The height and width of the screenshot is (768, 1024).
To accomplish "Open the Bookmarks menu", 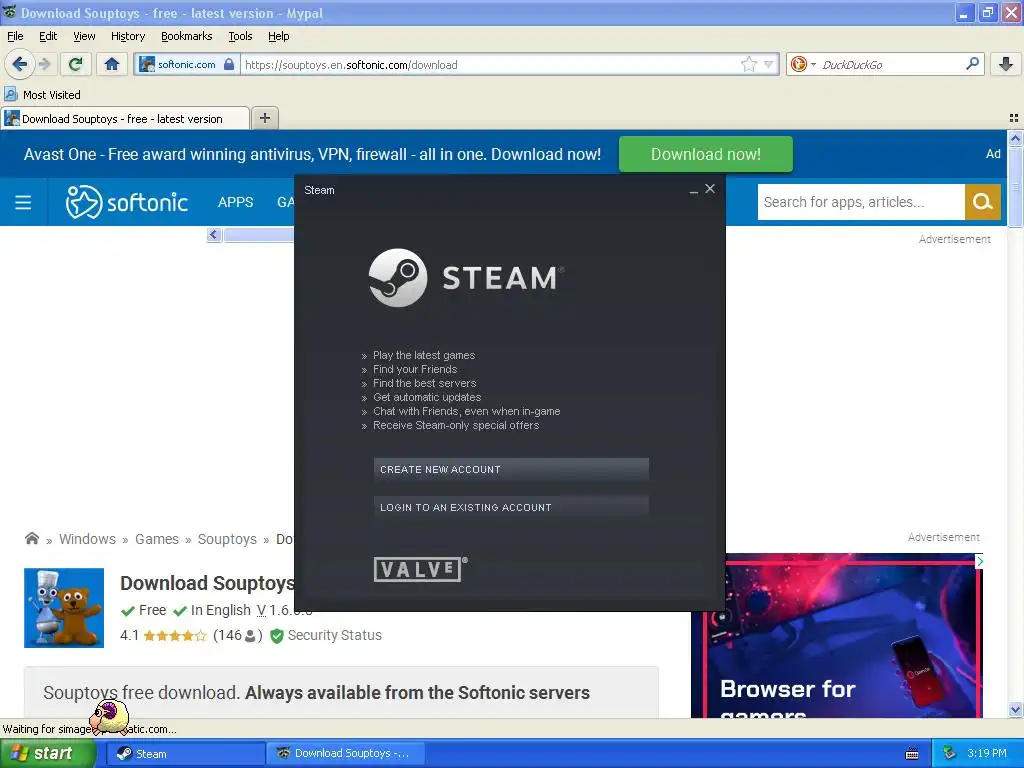I will [186, 36].
